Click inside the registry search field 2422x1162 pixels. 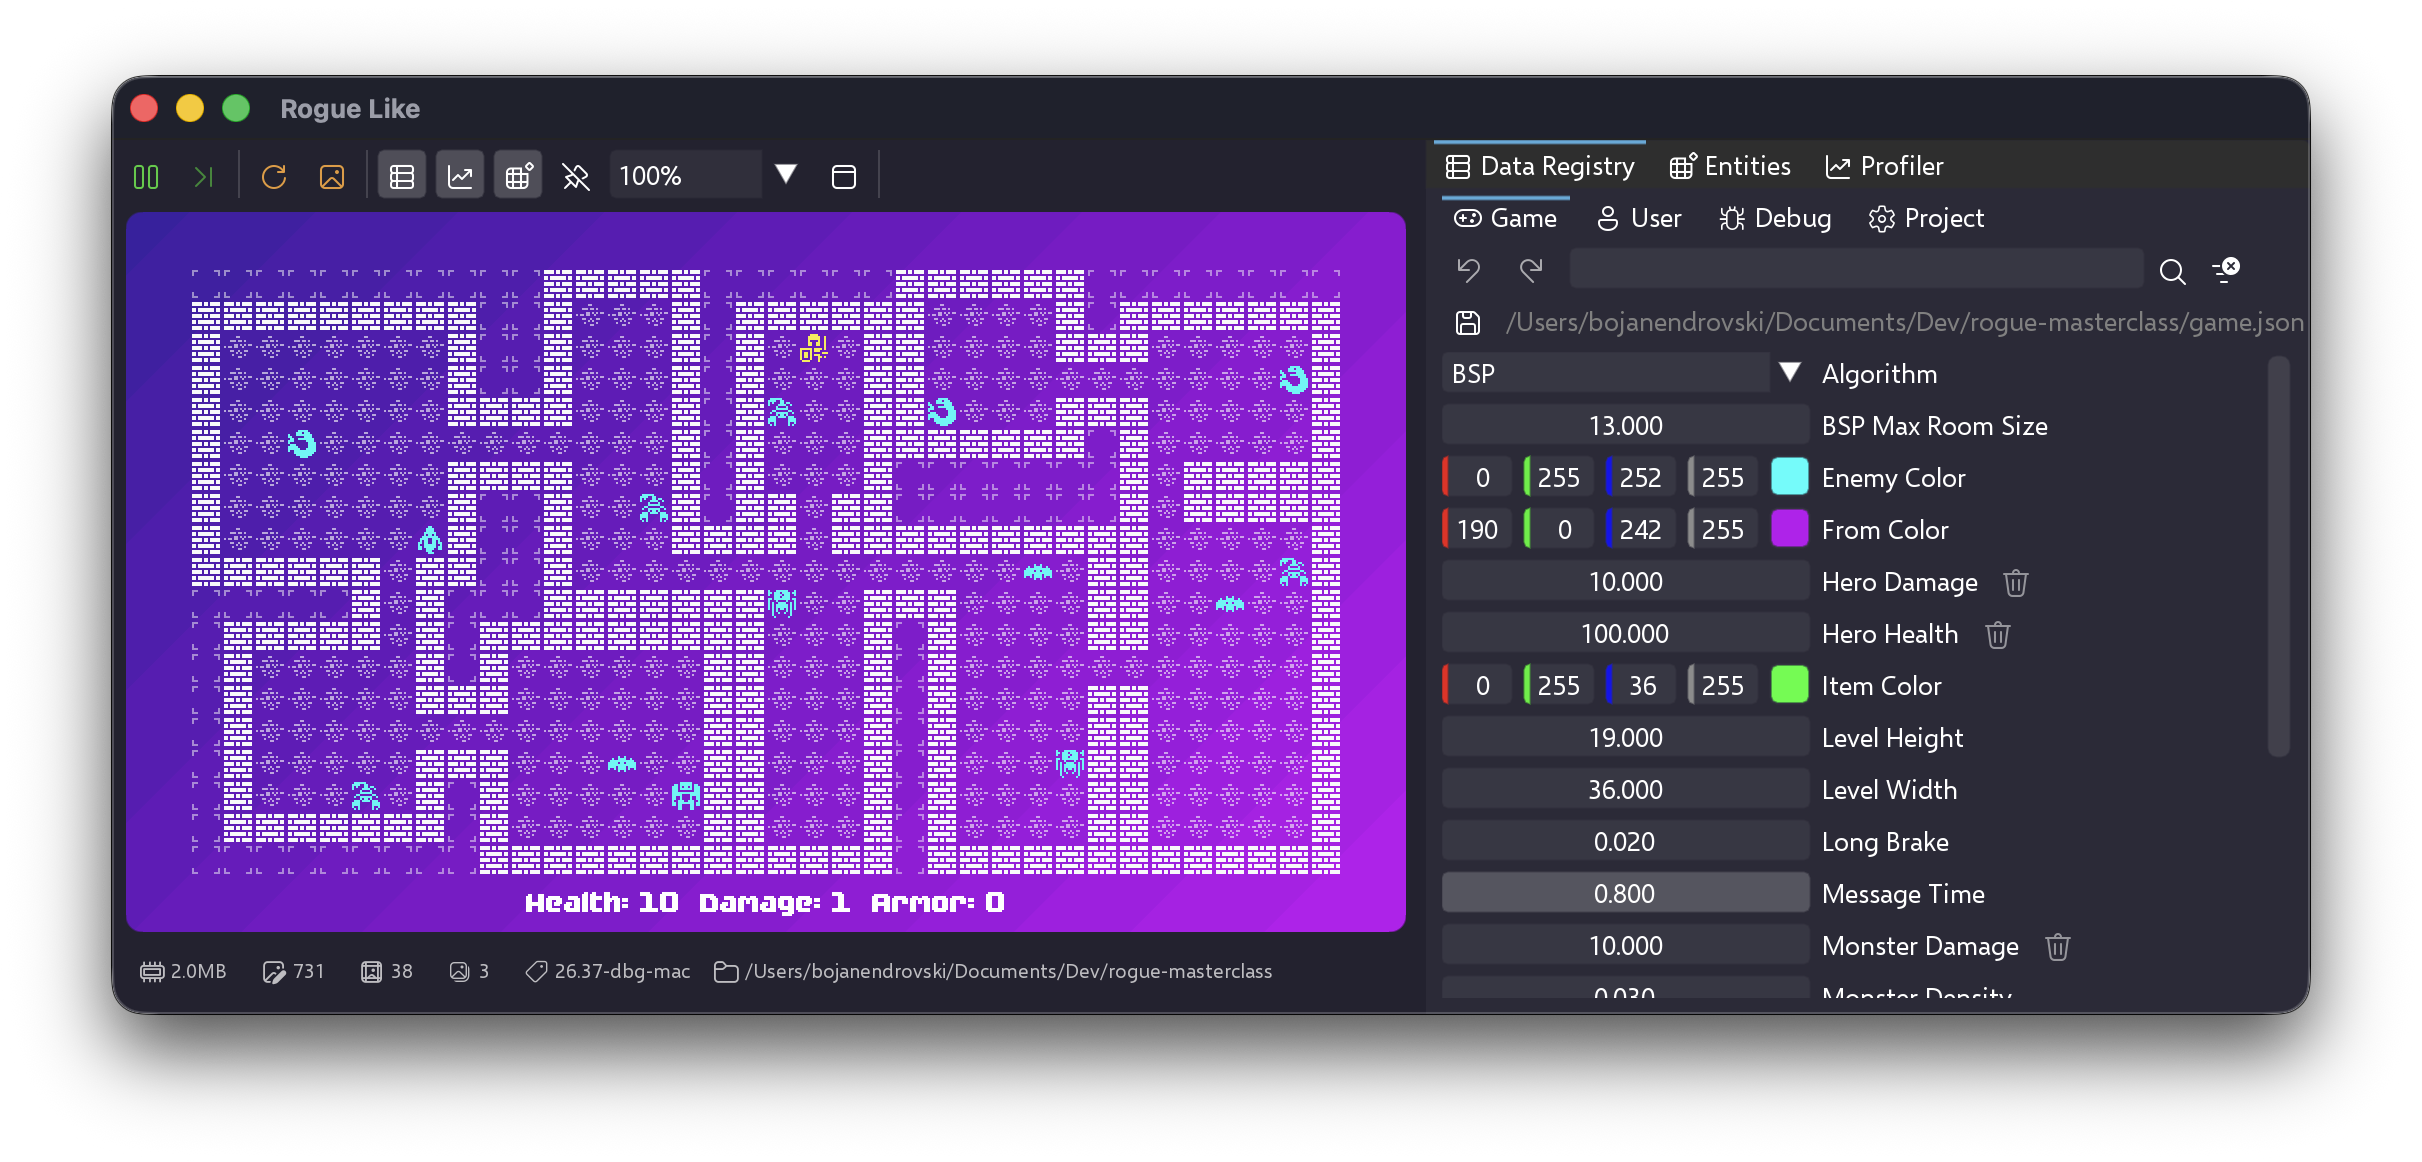(1855, 269)
